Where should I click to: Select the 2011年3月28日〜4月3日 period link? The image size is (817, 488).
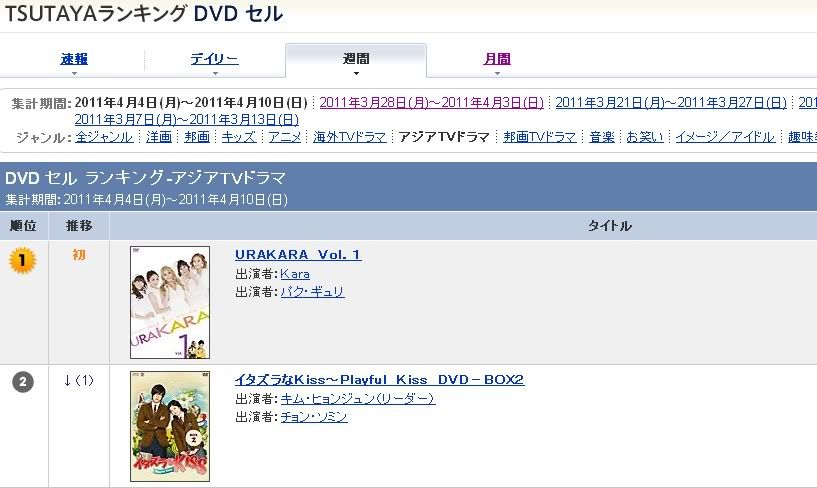click(431, 103)
